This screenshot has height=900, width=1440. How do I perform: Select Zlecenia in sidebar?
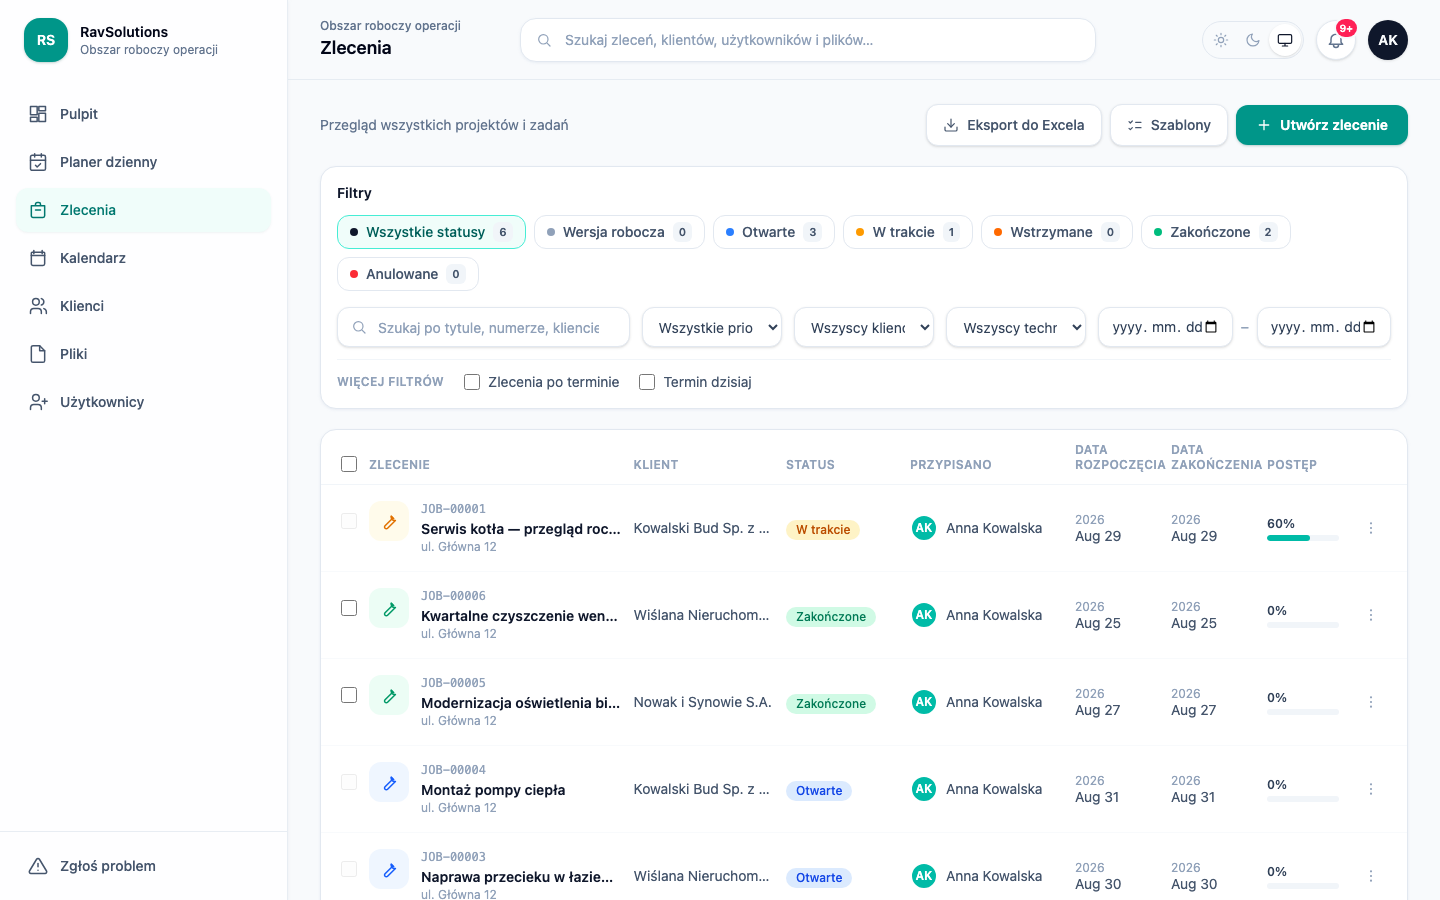click(x=144, y=210)
